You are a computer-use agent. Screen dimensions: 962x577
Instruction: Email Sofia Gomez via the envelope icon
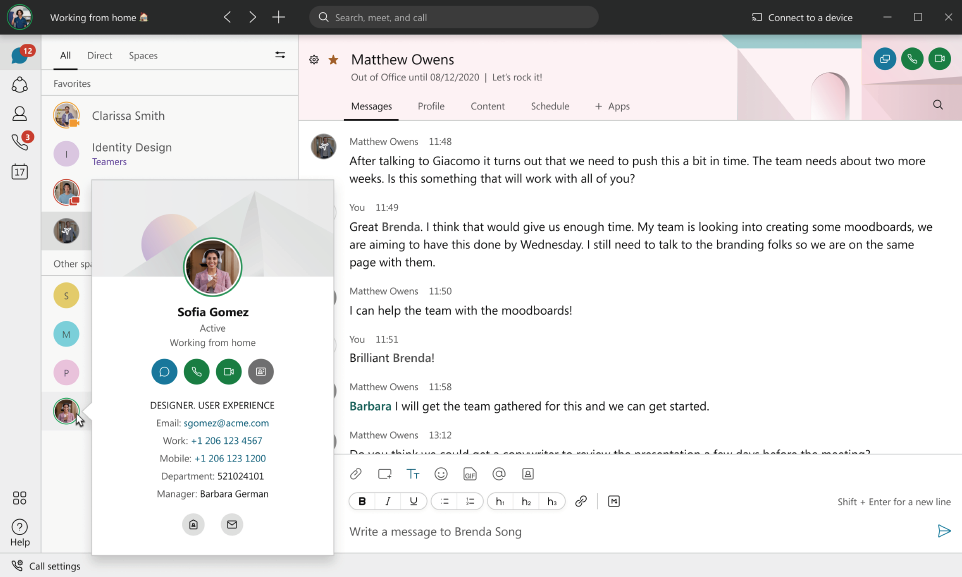pyautogui.click(x=232, y=524)
